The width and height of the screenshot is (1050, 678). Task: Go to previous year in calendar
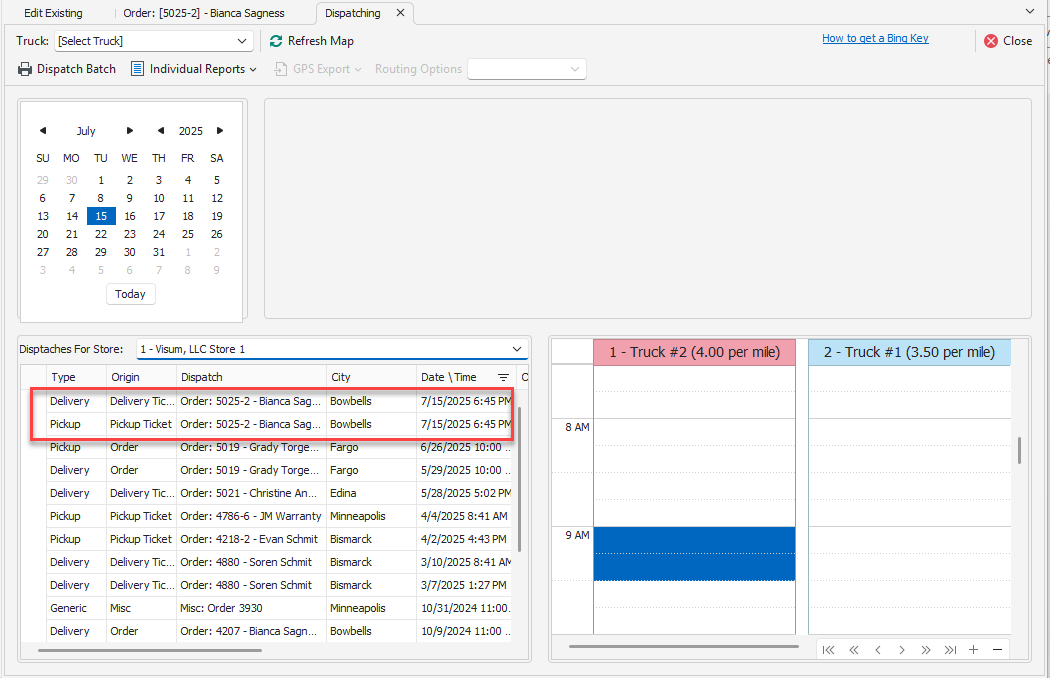pyautogui.click(x=161, y=131)
